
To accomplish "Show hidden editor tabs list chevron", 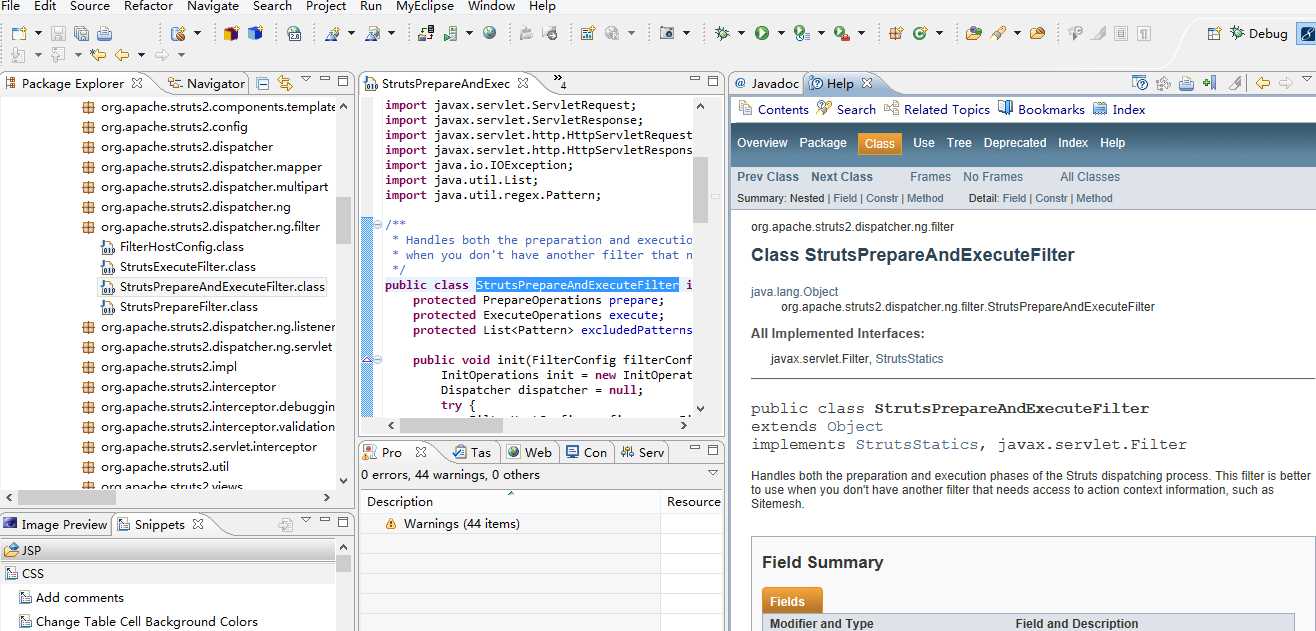I will point(559,82).
